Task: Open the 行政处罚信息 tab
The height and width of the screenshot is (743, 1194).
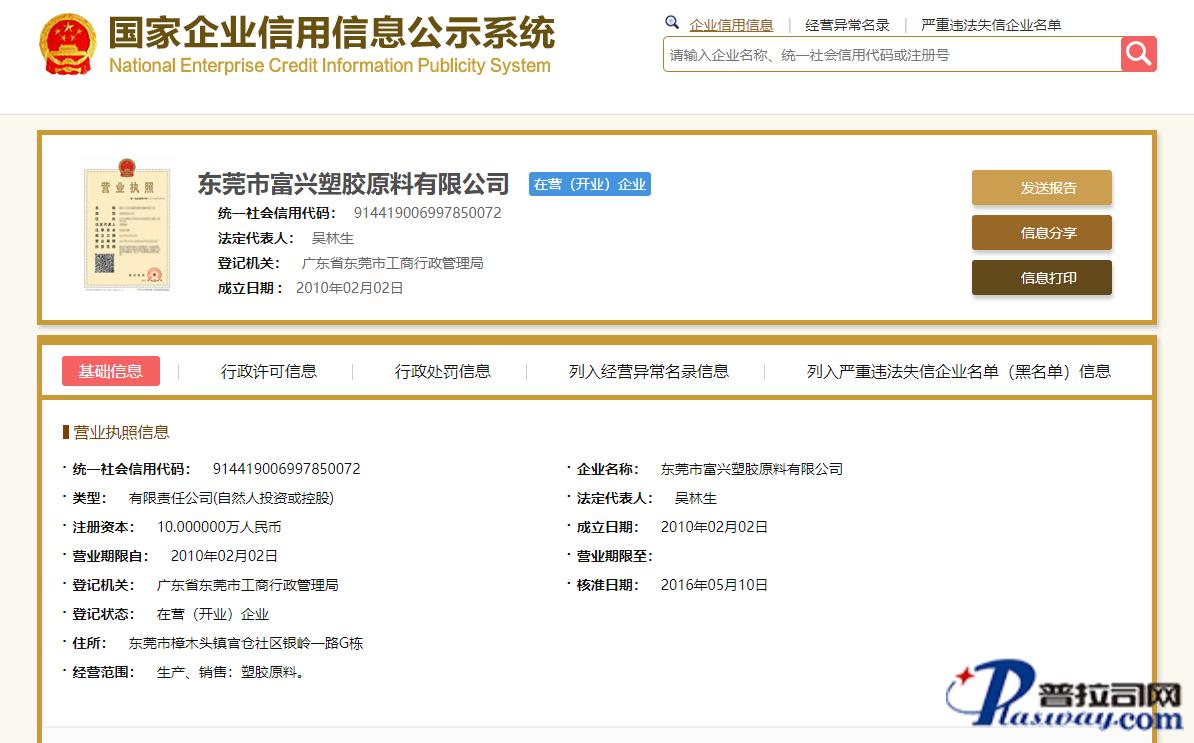Action: [x=442, y=371]
